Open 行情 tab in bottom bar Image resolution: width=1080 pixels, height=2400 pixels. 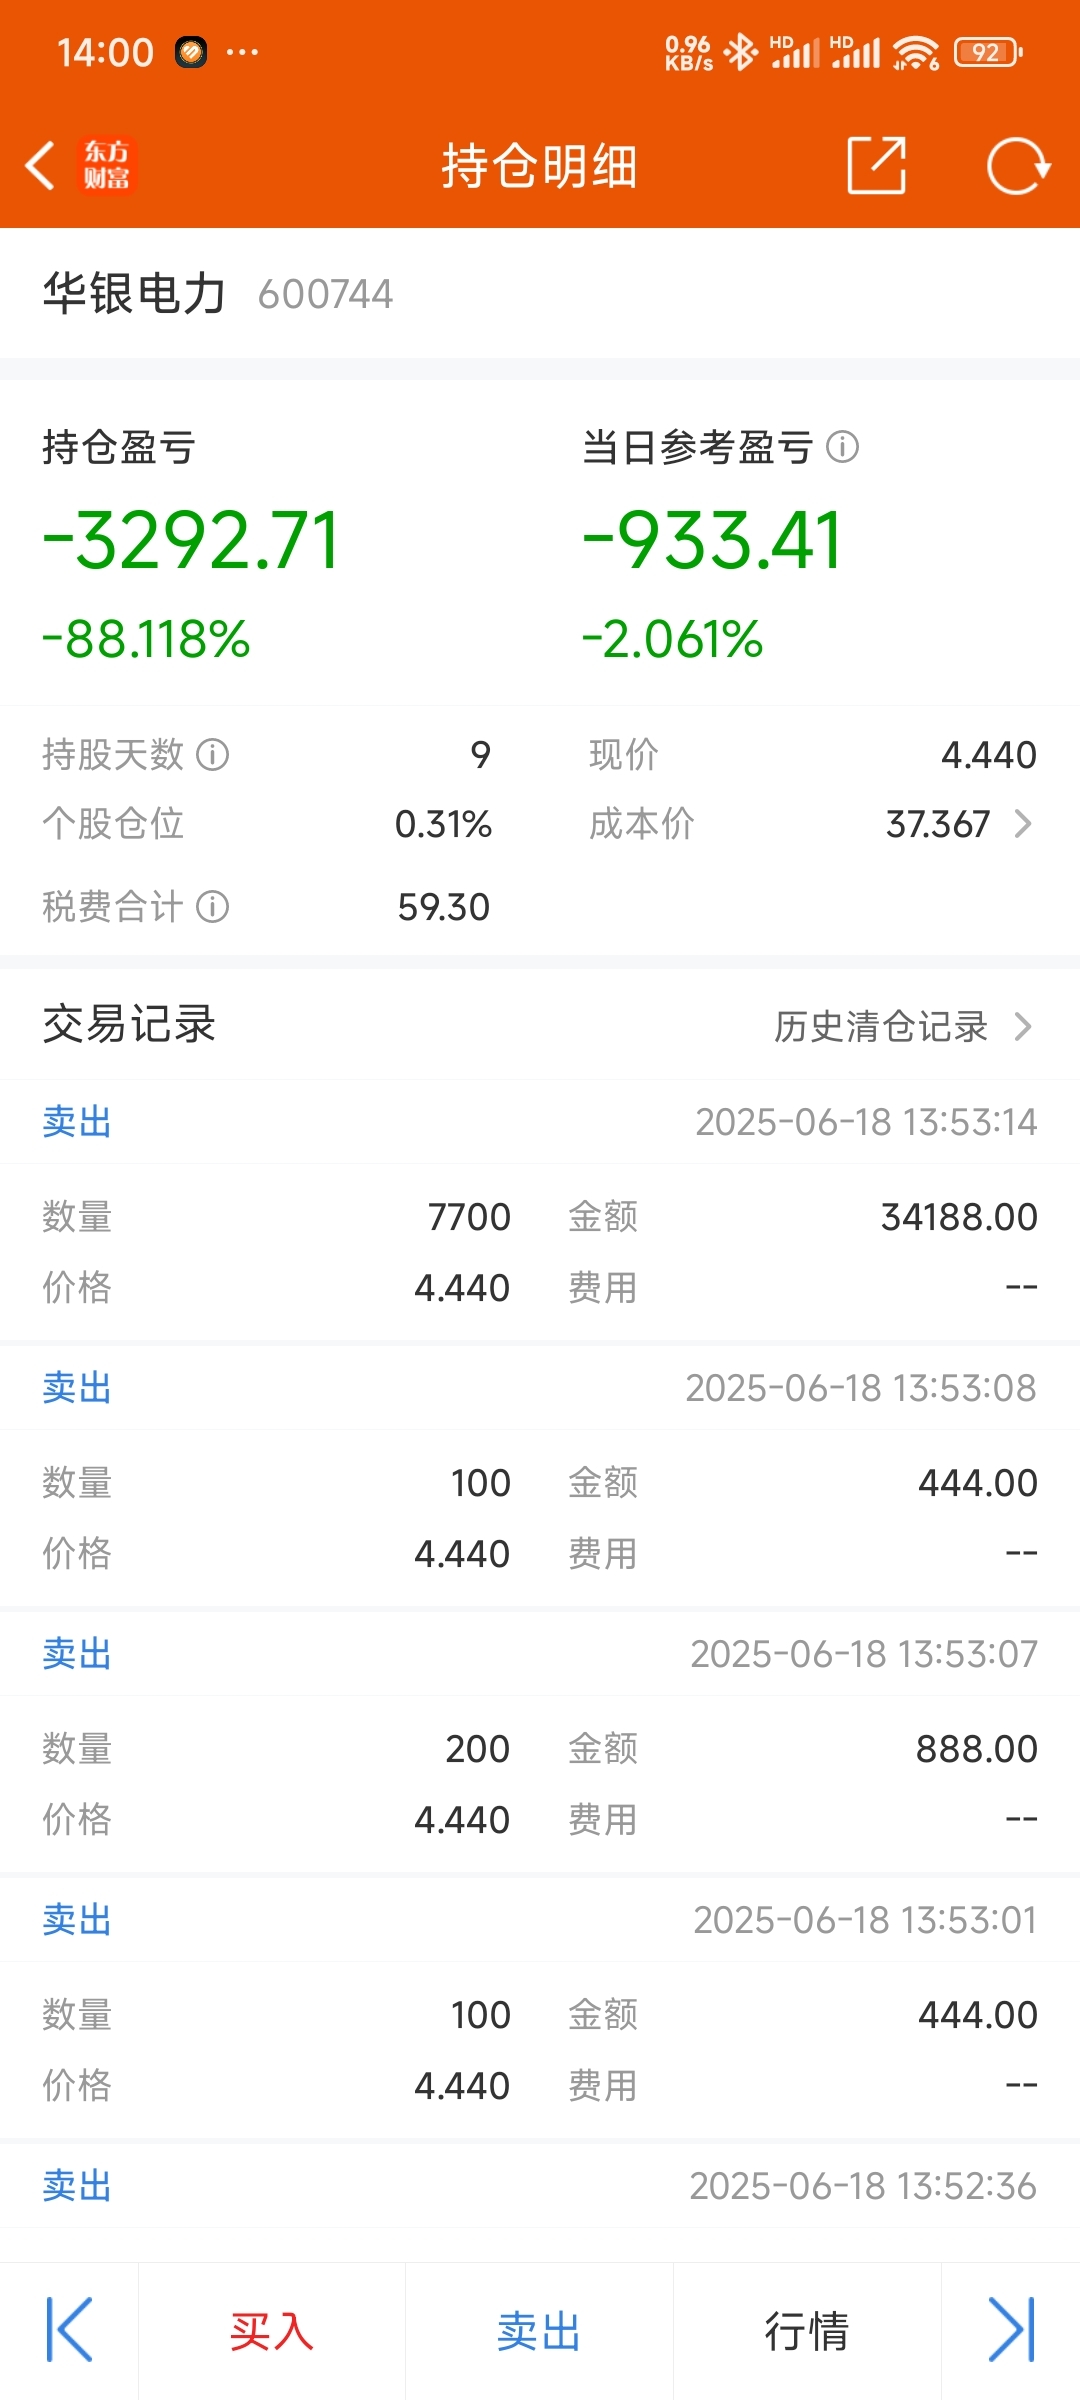click(807, 2331)
